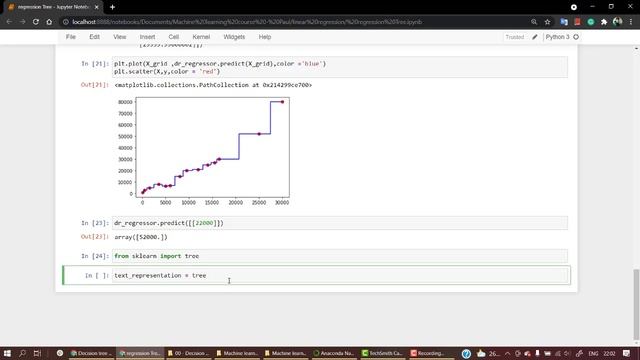Open the Chrome profile avatar

pos(618,22)
